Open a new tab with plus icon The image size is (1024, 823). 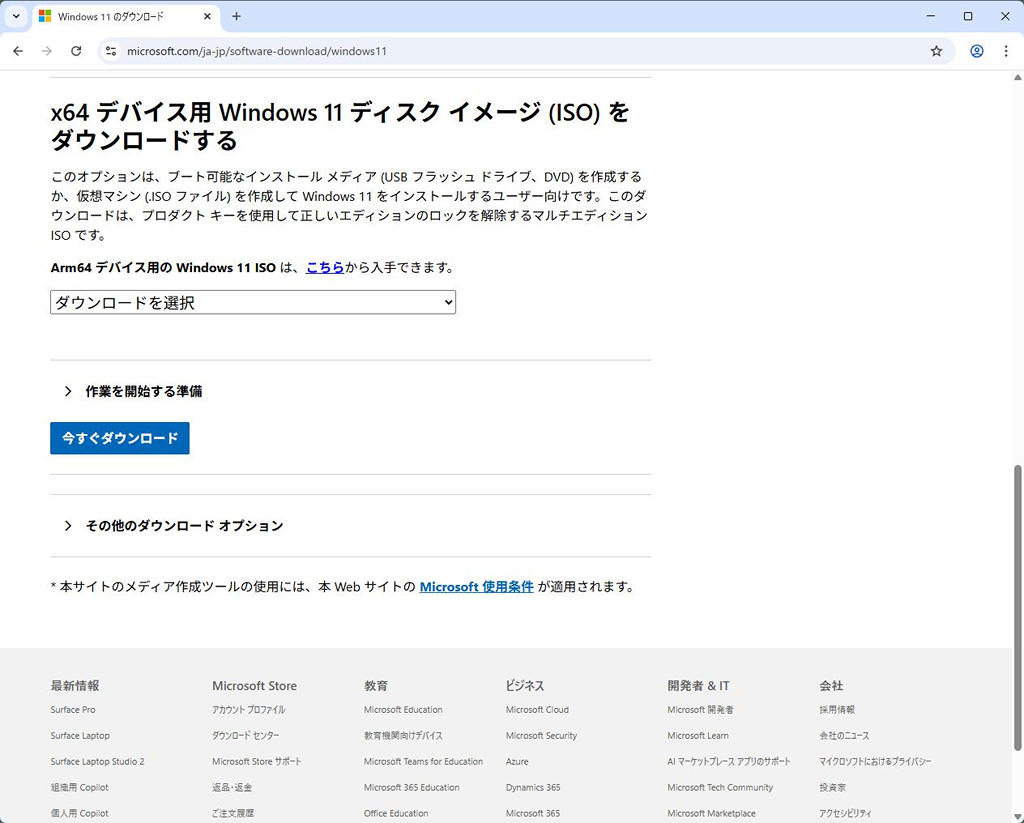(236, 16)
